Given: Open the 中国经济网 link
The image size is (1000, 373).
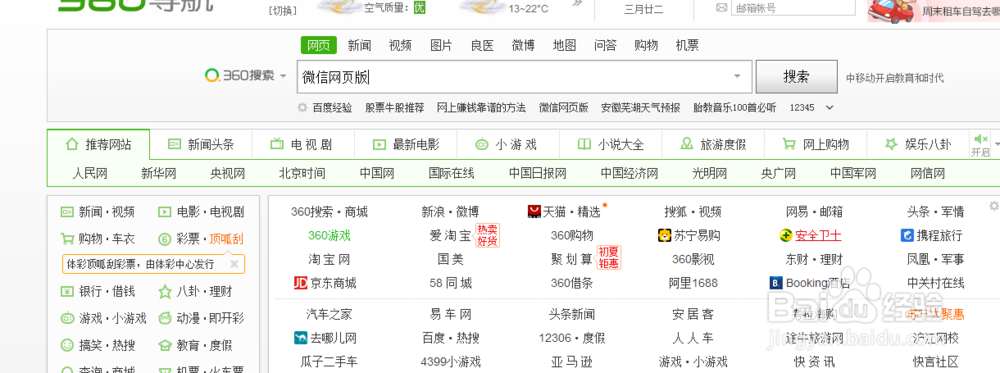Looking at the screenshot, I should (x=629, y=173).
